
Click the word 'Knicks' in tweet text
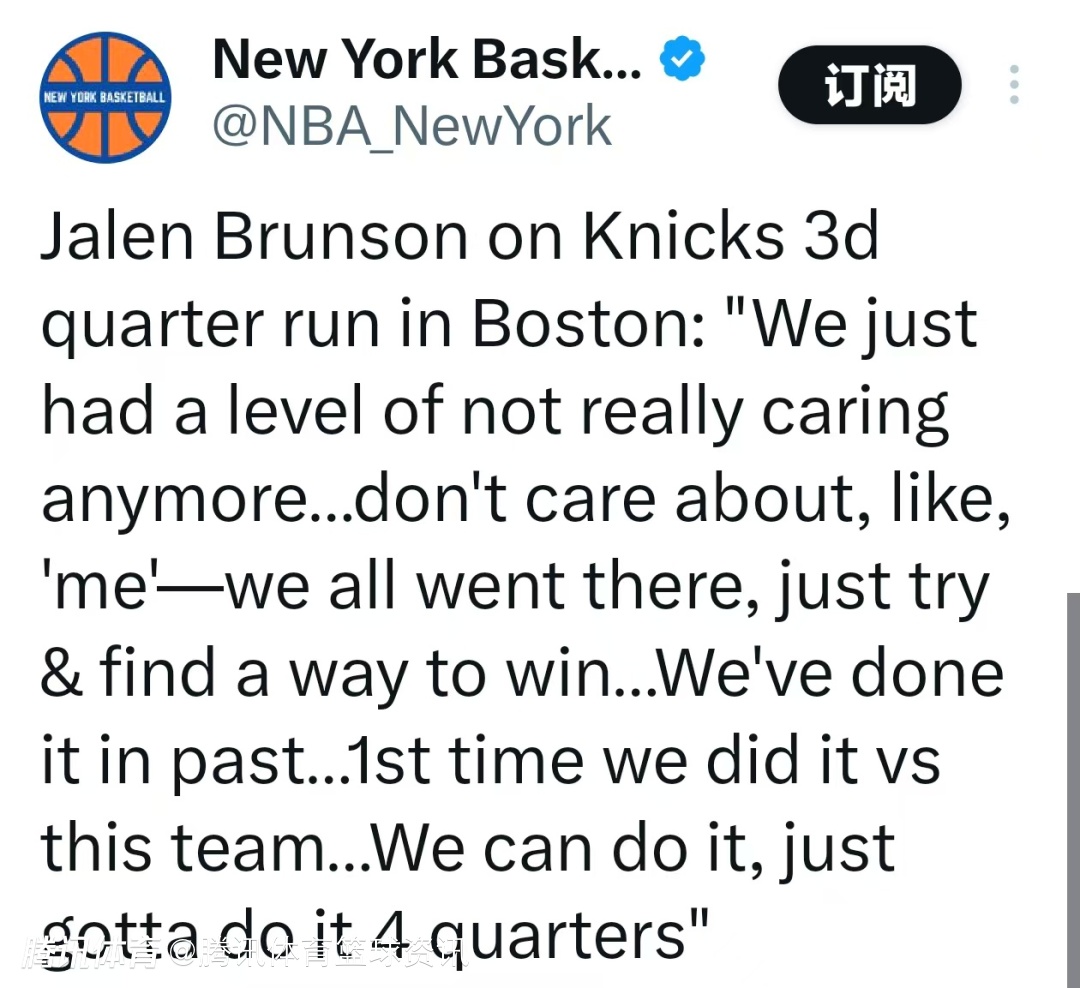click(683, 237)
